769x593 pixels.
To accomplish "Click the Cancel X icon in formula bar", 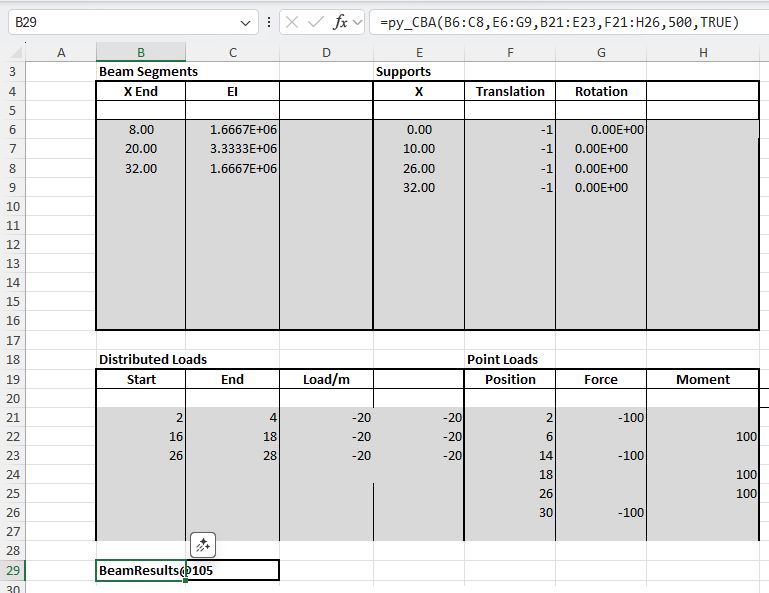I will pyautogui.click(x=293, y=21).
